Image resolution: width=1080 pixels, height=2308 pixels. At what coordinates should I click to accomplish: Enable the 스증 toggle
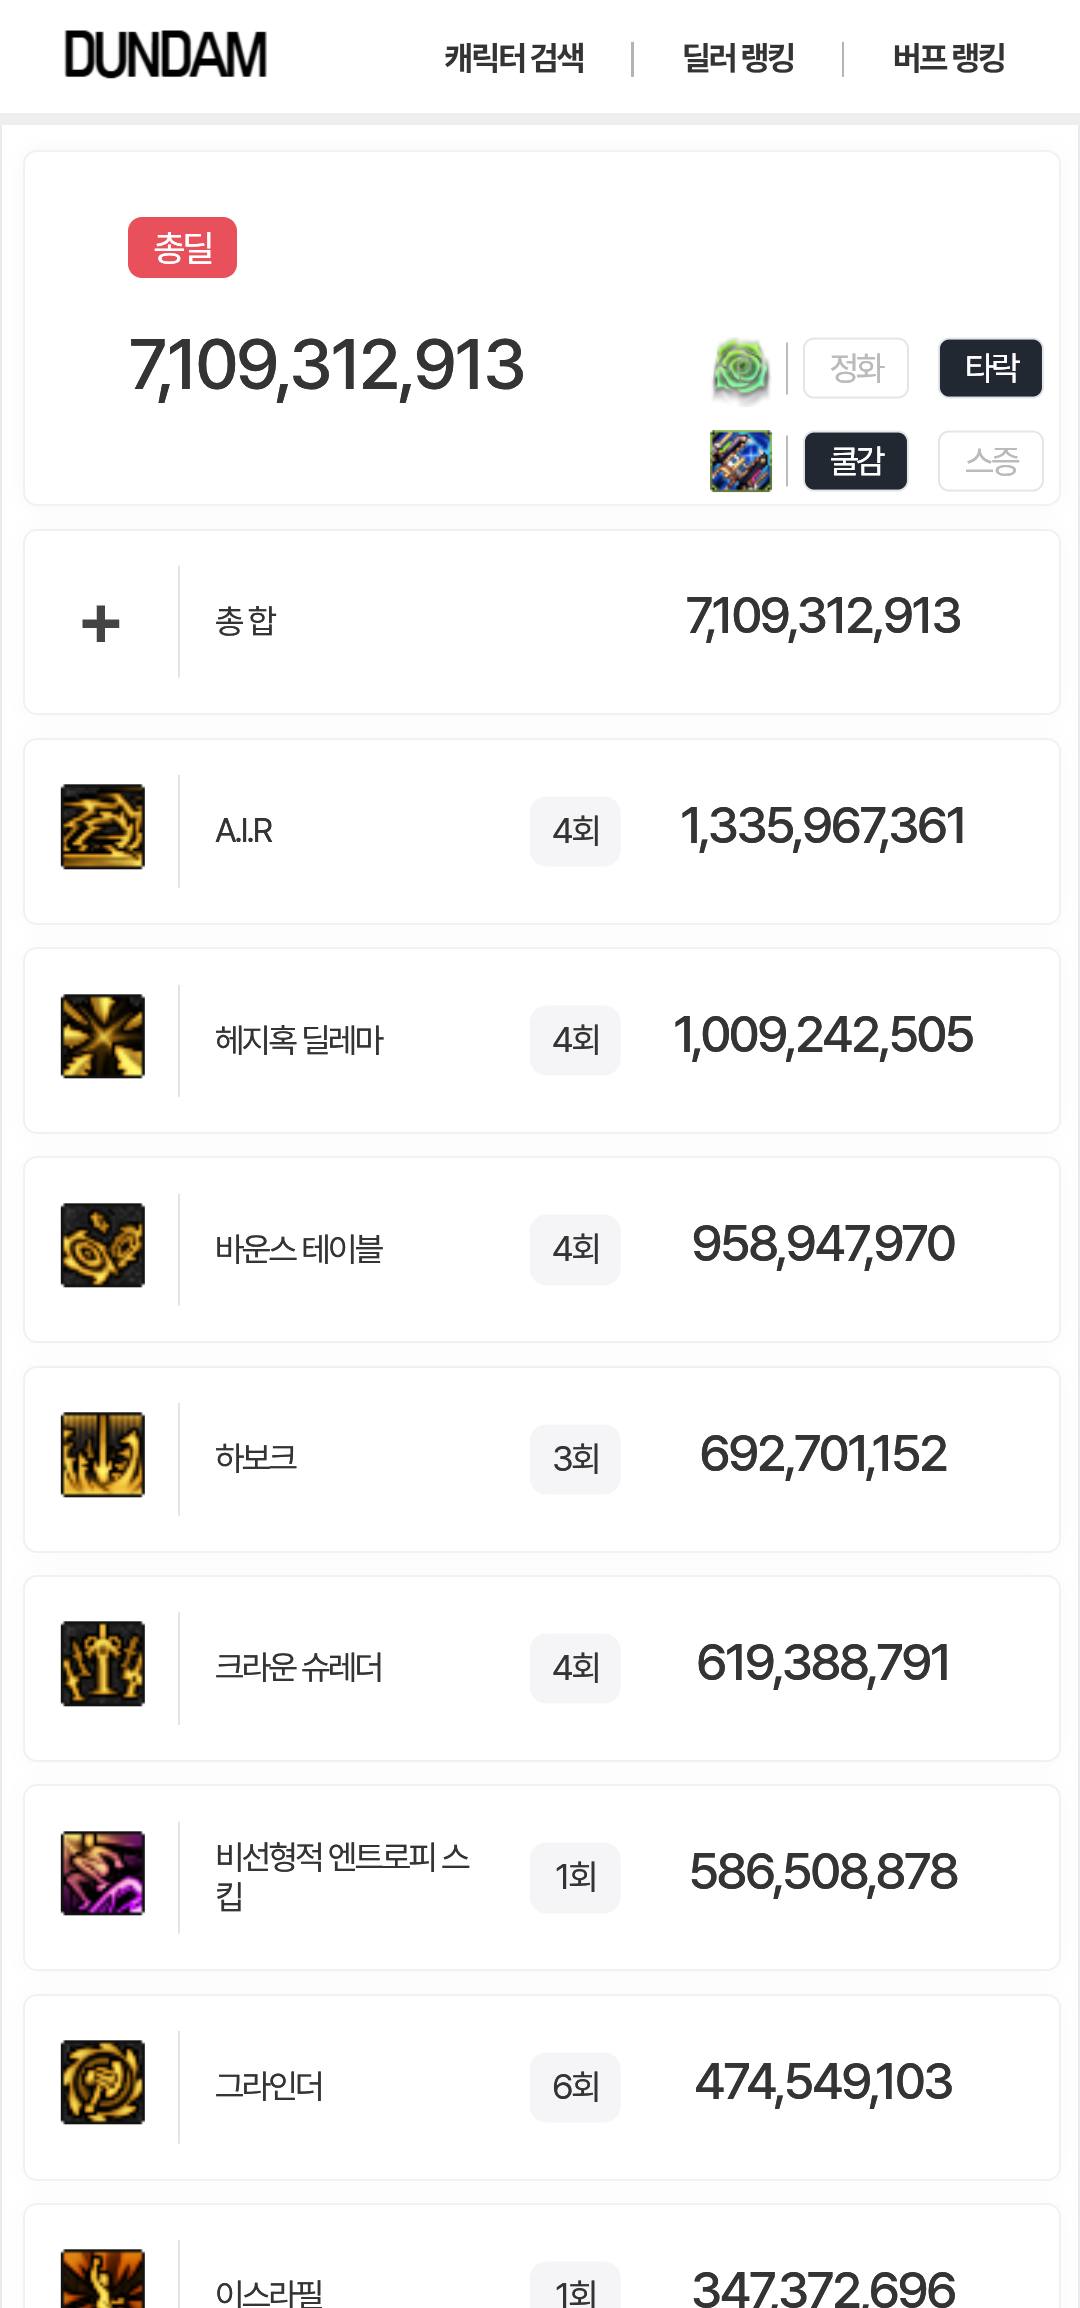coord(990,461)
